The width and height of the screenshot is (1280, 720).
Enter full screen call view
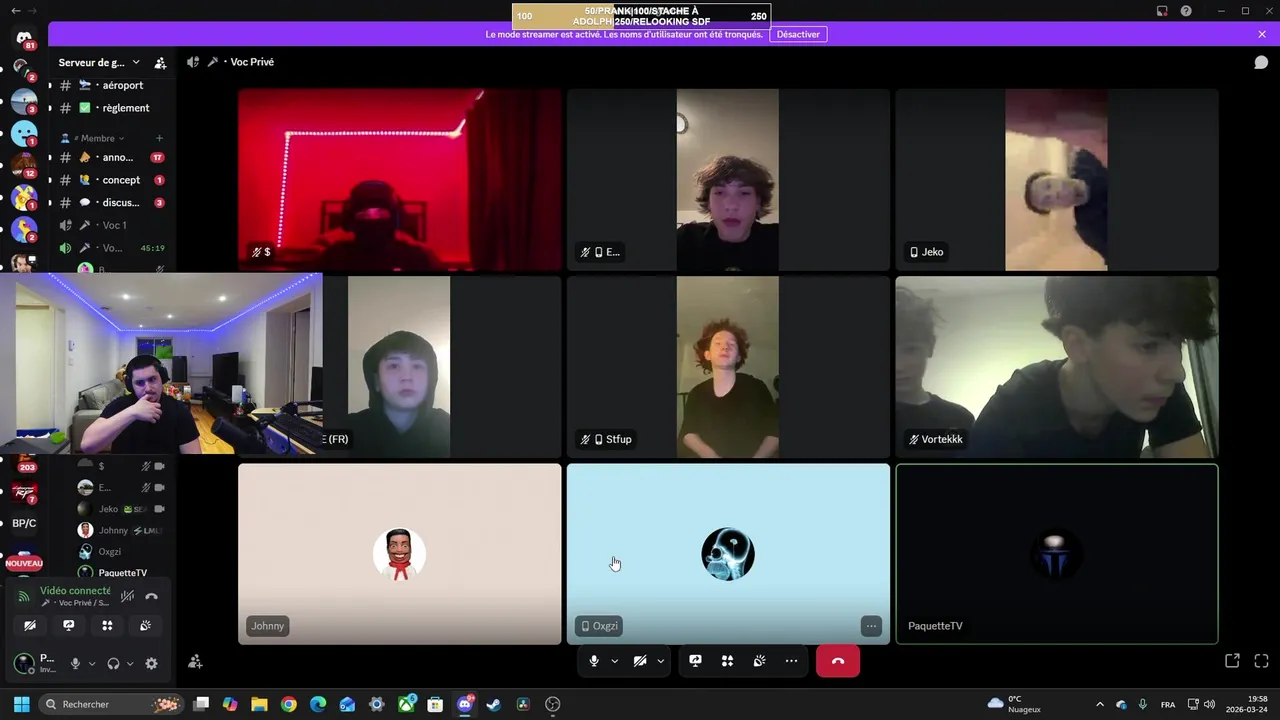(1261, 661)
